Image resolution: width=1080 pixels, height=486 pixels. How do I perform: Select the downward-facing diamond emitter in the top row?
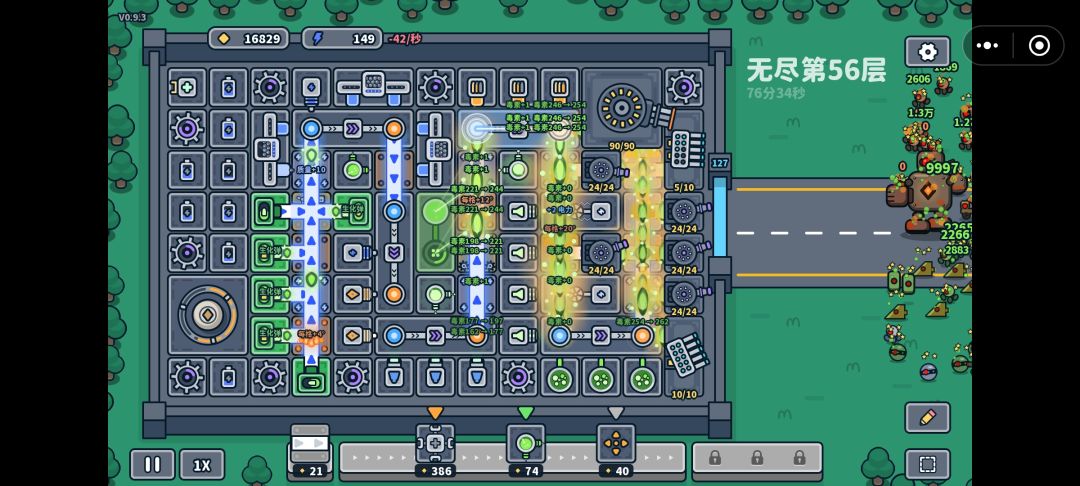pos(311,89)
